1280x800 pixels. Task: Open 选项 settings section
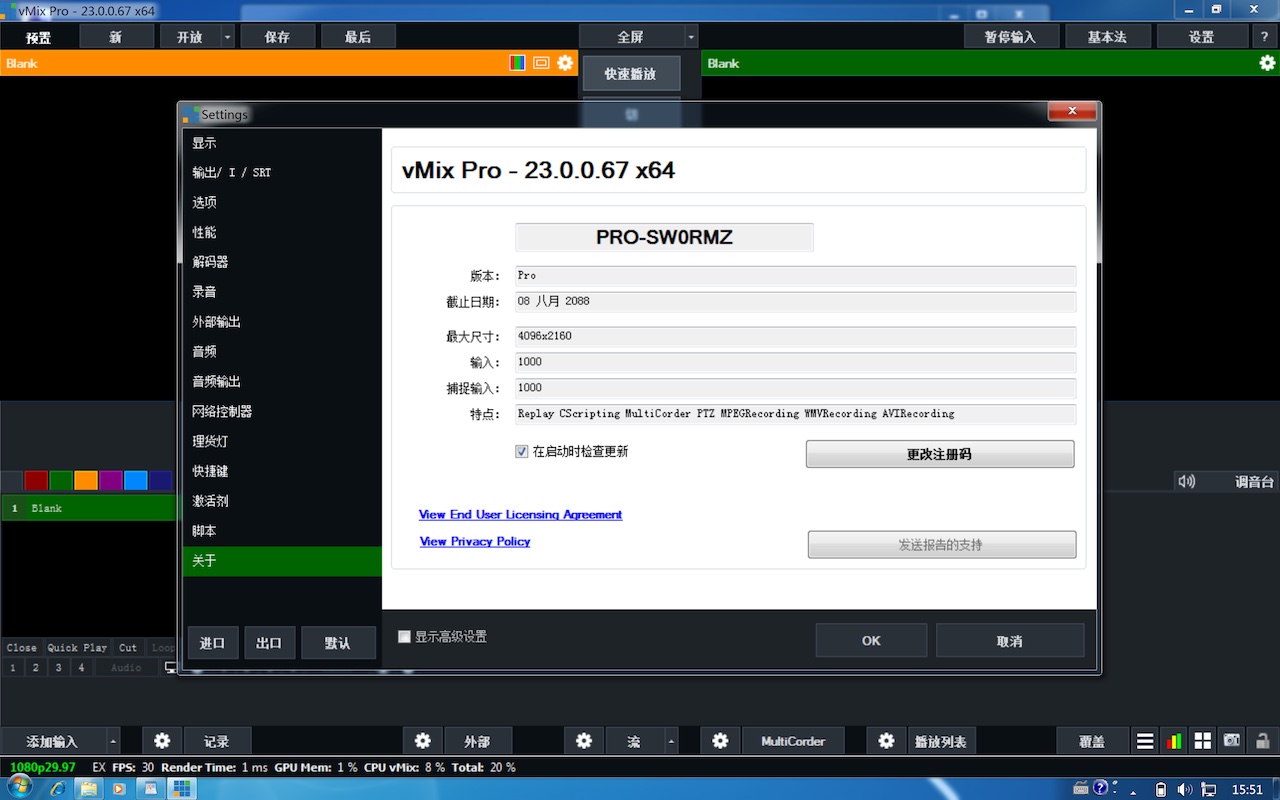[282, 202]
